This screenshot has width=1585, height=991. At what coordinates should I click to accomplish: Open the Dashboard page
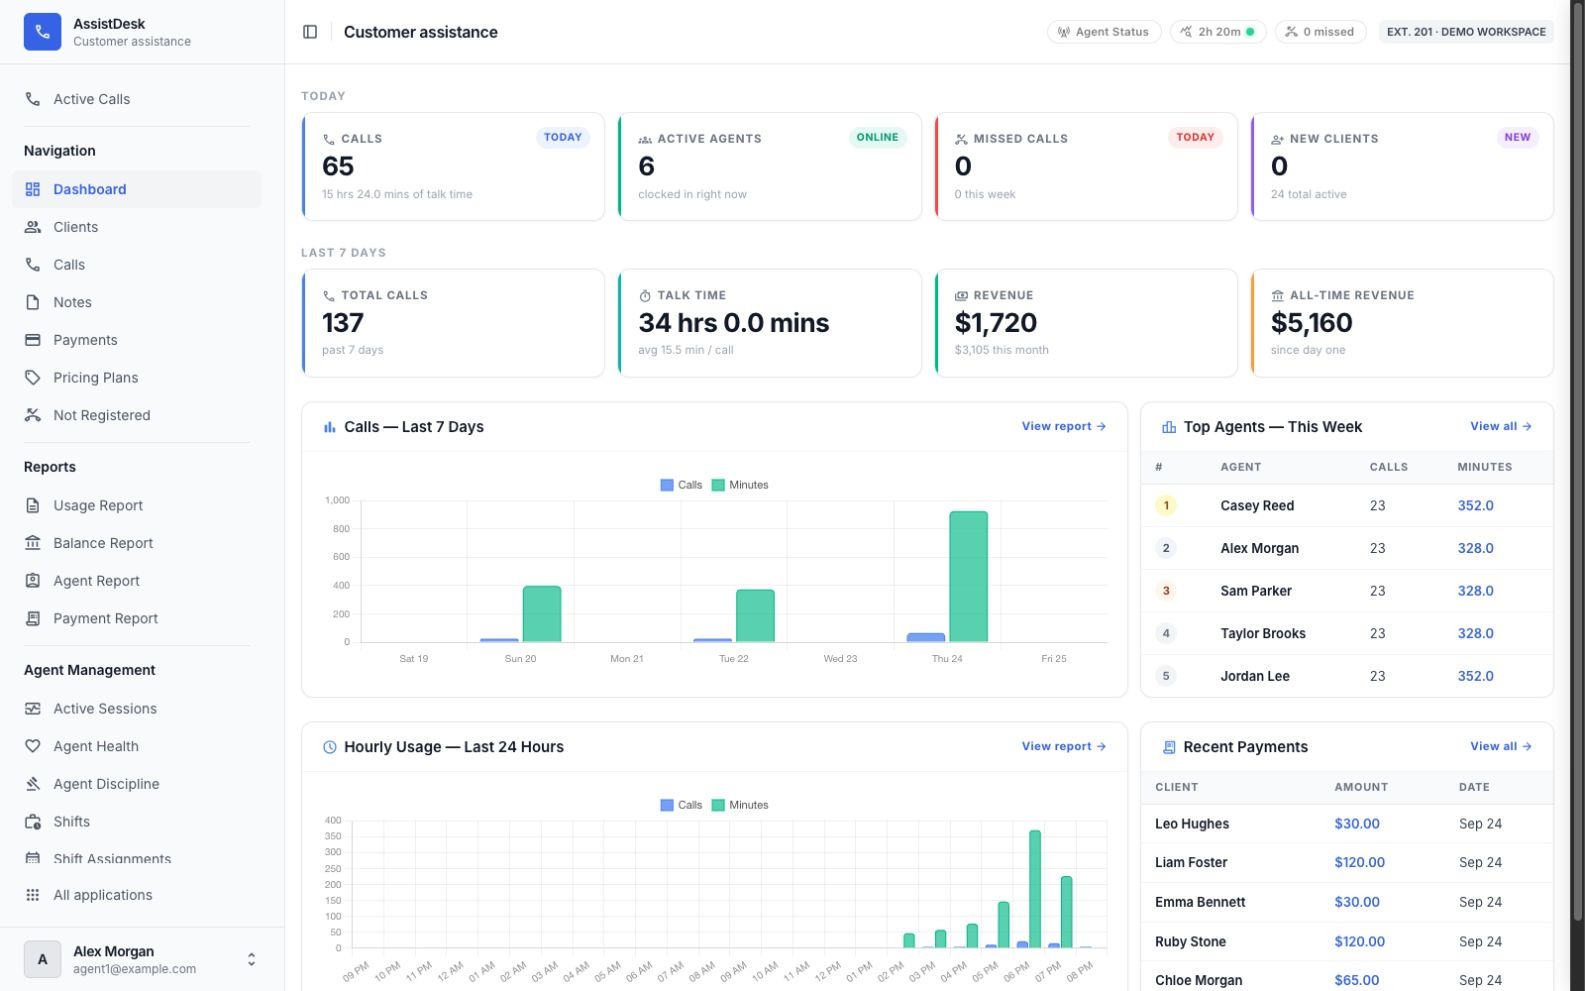[137, 189]
